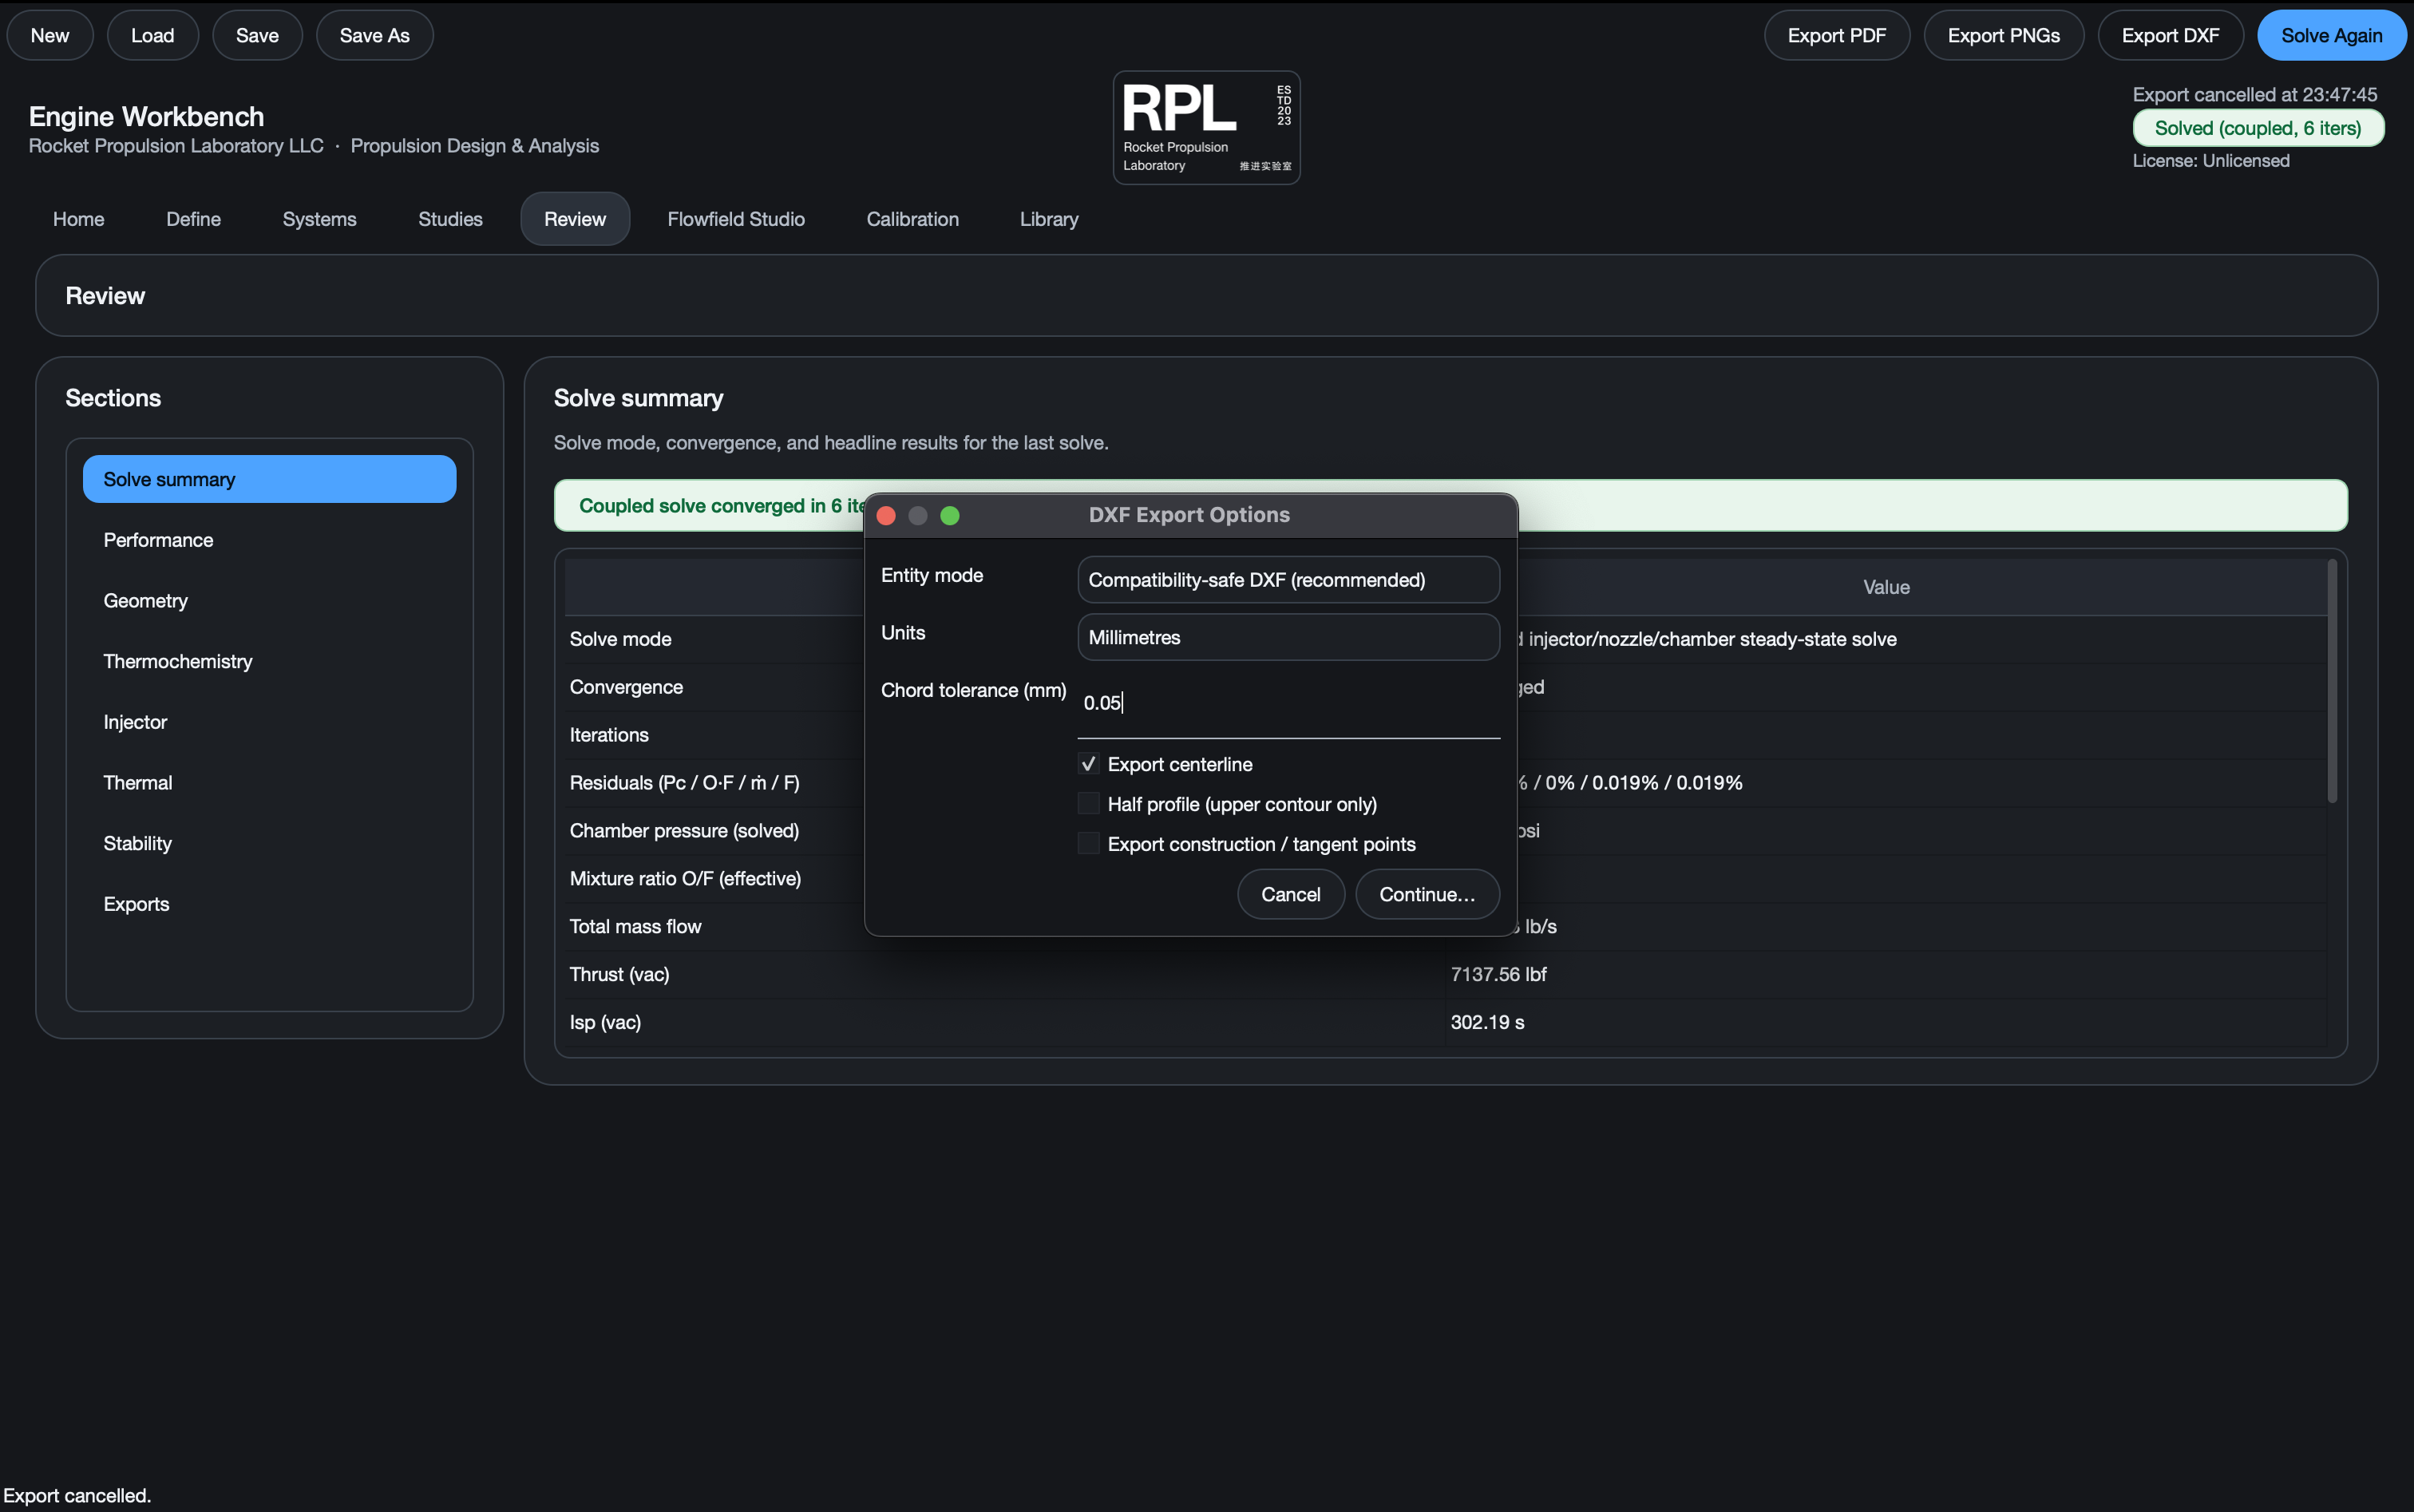2414x1512 pixels.
Task: Click the Solved coupled status badge
Action: pos(2258,128)
